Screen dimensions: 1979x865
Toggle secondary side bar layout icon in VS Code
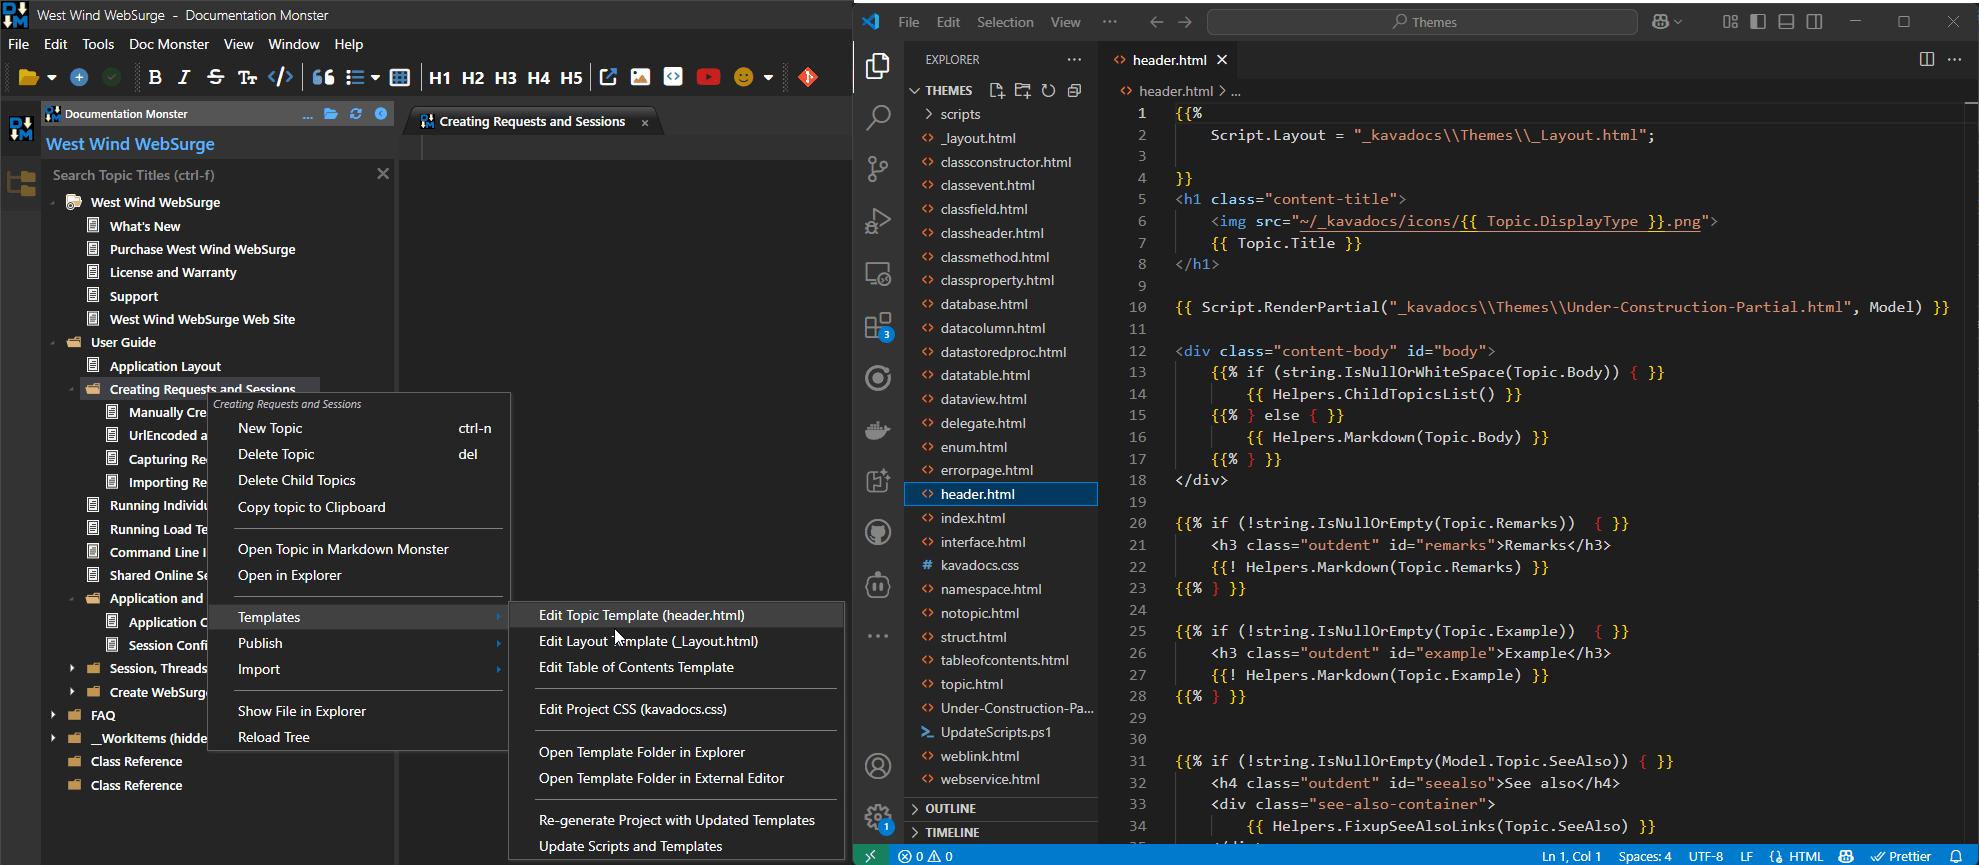pos(1814,22)
